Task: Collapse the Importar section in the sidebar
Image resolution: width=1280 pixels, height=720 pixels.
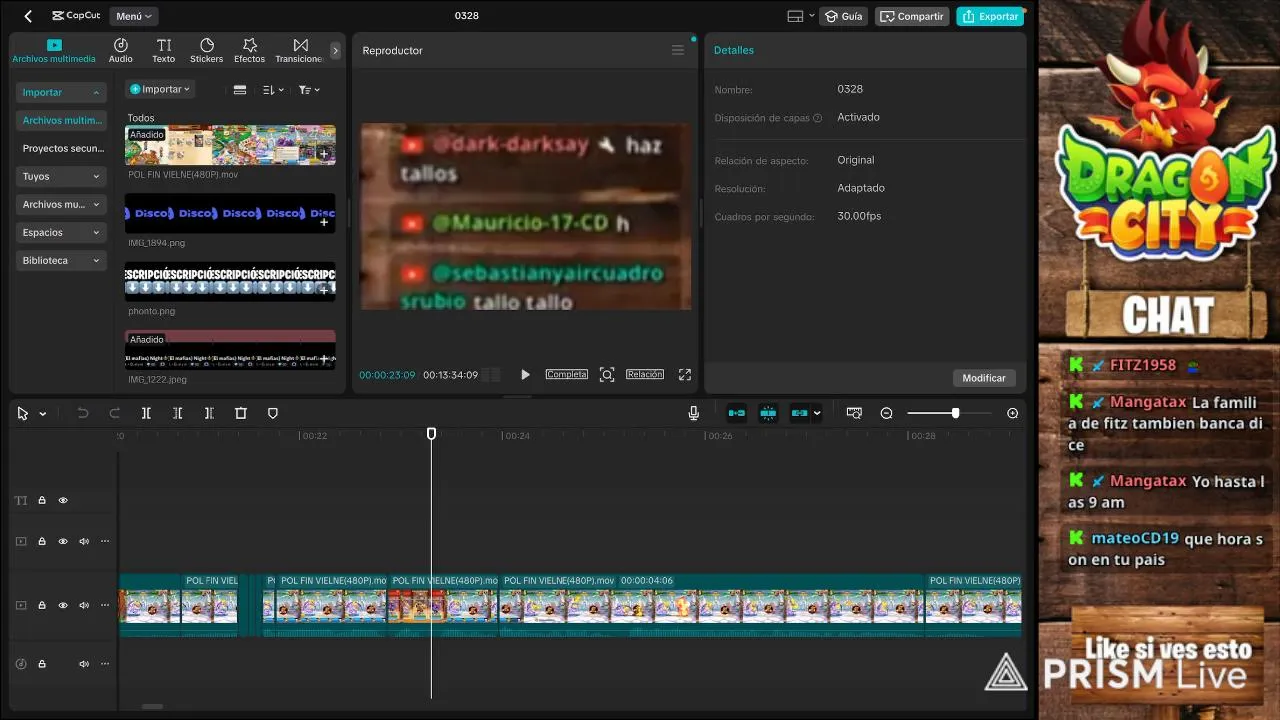Action: pos(61,92)
